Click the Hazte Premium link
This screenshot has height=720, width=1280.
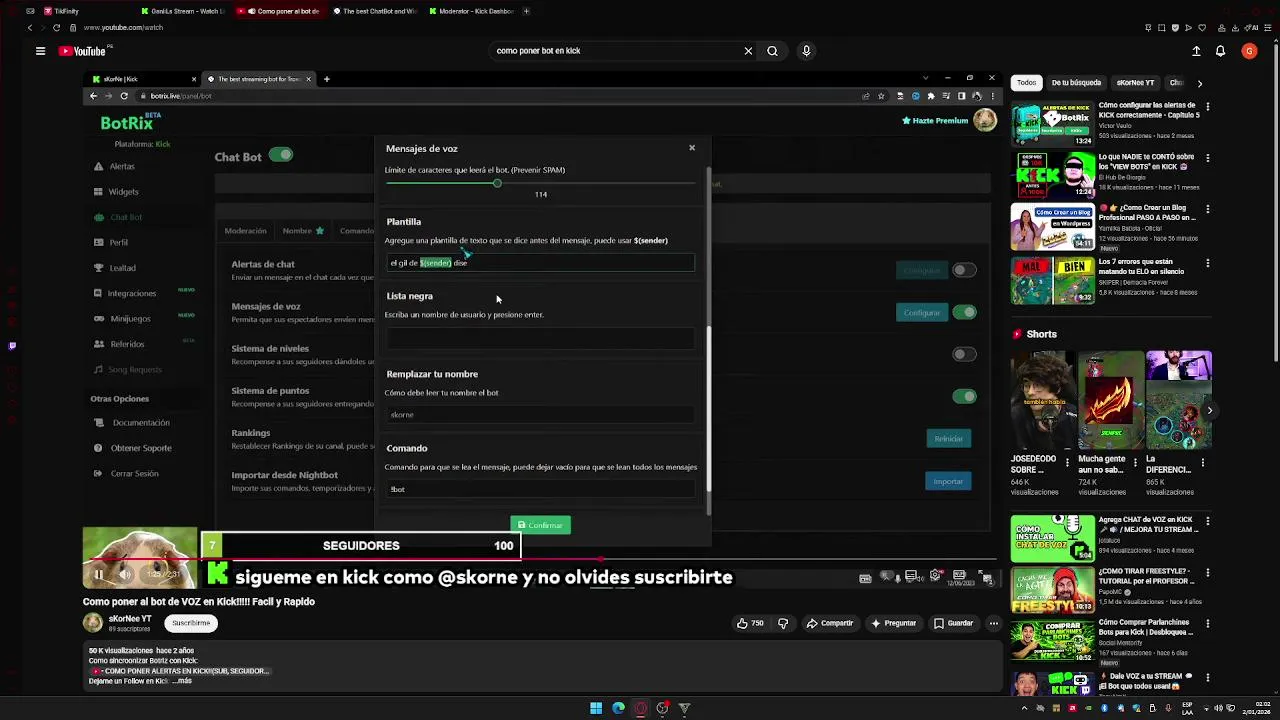pyautogui.click(x=935, y=121)
